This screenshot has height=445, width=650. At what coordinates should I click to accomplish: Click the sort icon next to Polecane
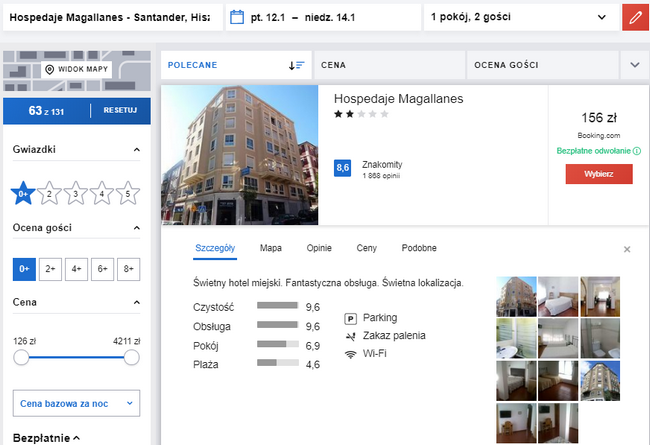point(296,65)
